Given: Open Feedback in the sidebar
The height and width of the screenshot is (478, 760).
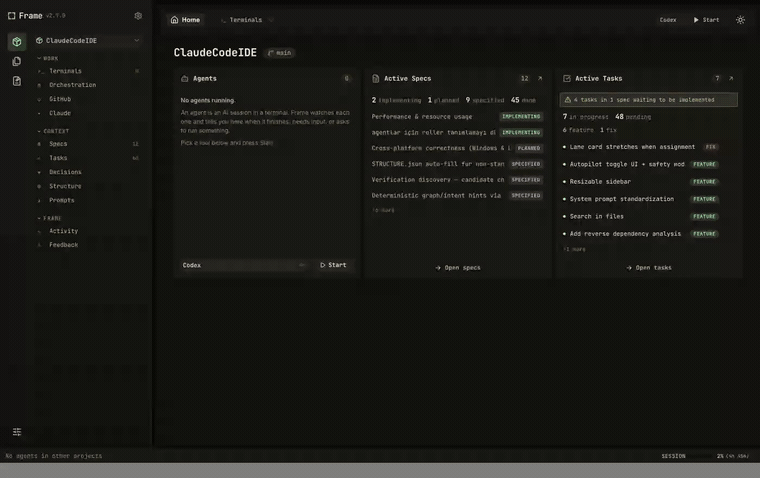Looking at the screenshot, I should 88,245.
